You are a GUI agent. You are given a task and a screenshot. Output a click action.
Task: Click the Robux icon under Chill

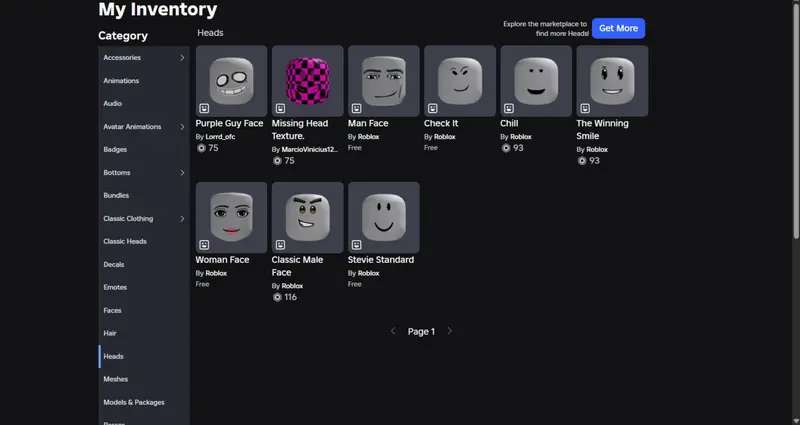tap(506, 148)
